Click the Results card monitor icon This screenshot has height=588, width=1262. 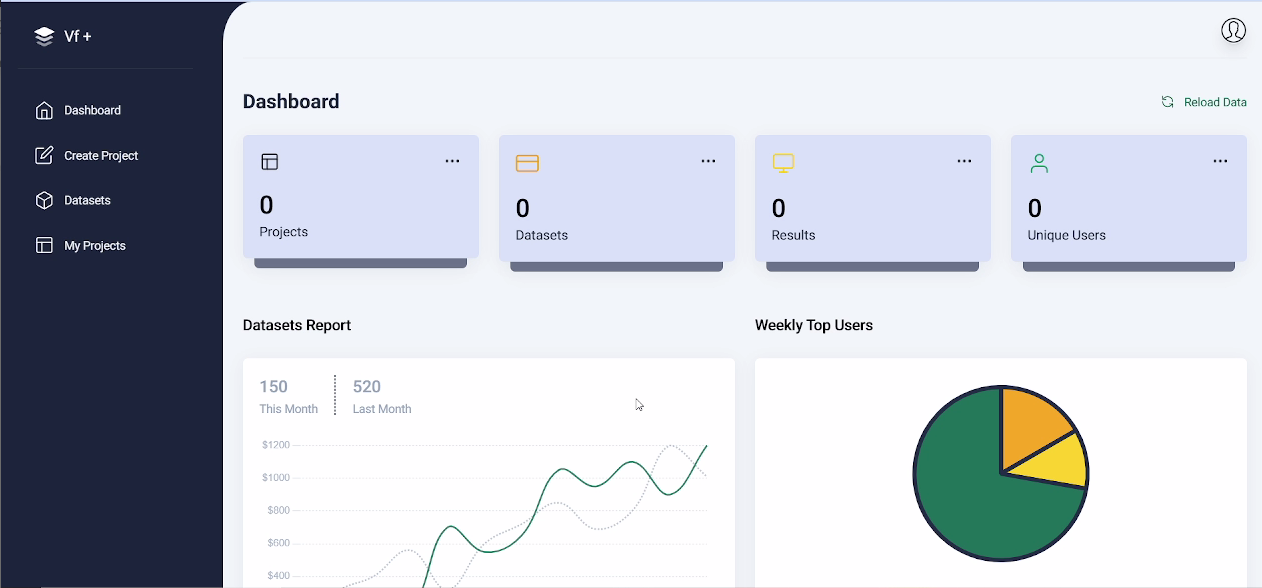(x=783, y=163)
